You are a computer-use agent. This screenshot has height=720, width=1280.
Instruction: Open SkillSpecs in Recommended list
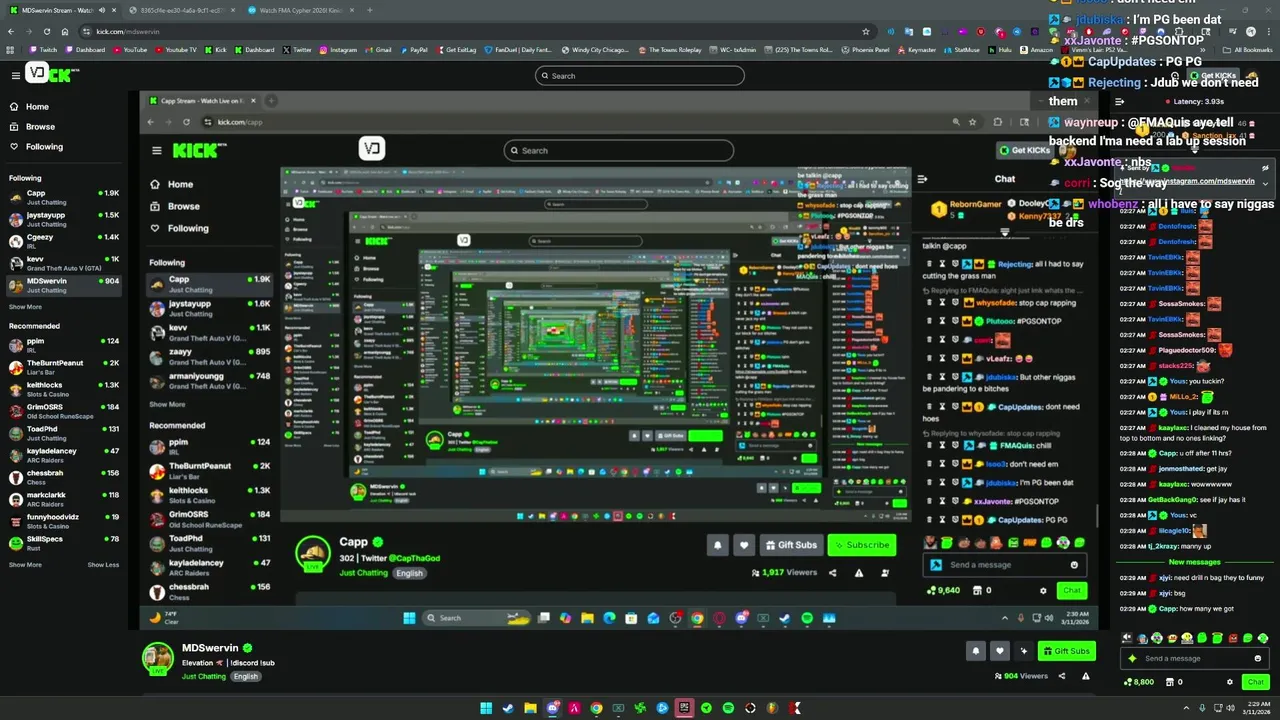pos(64,543)
